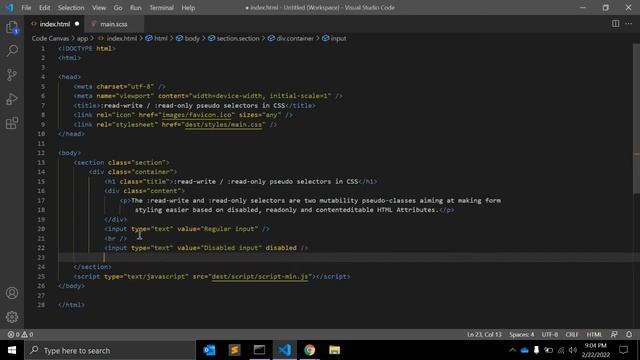Open the Explorer view in activity bar

pos(12,27)
